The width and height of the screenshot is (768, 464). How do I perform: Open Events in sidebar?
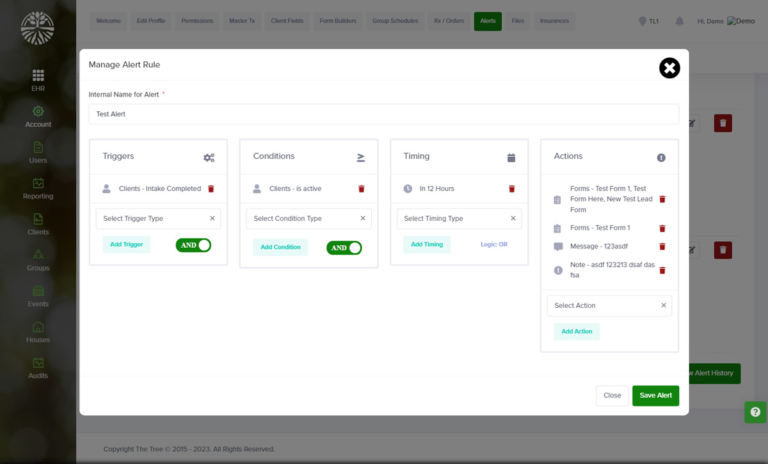[x=38, y=296]
